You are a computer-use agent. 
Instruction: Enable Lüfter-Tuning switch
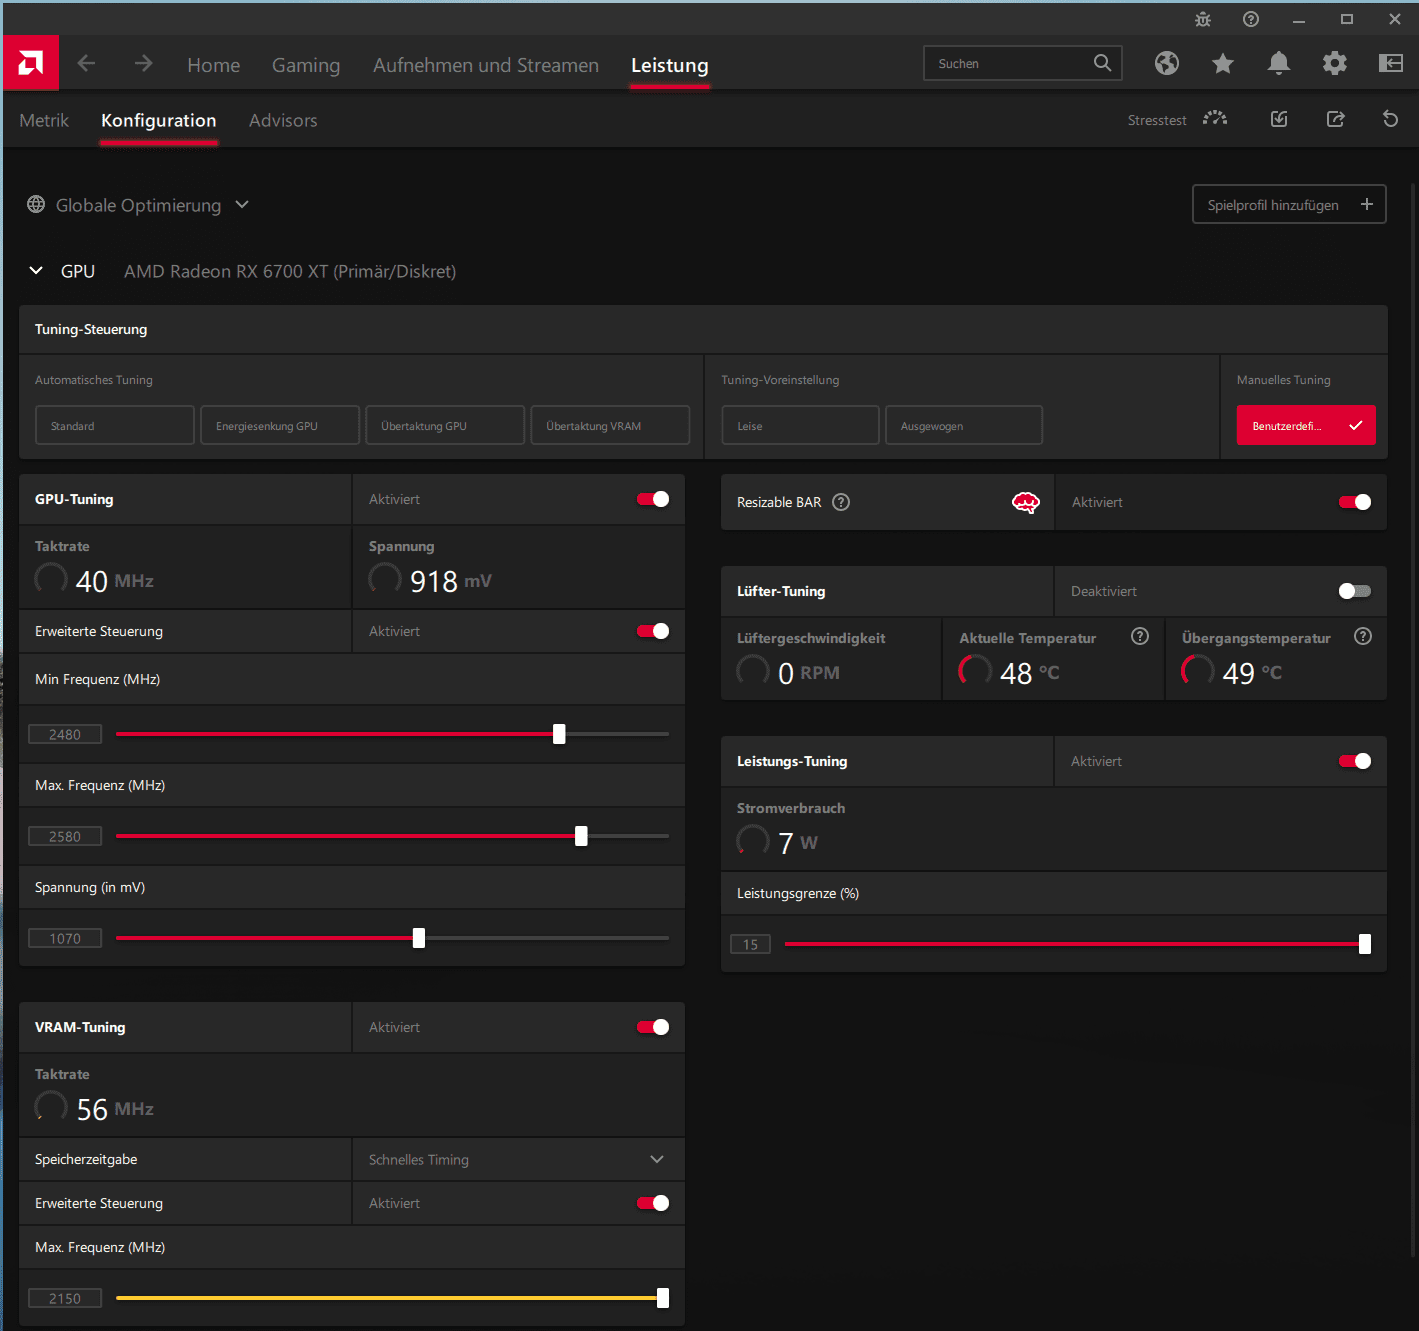point(1355,591)
